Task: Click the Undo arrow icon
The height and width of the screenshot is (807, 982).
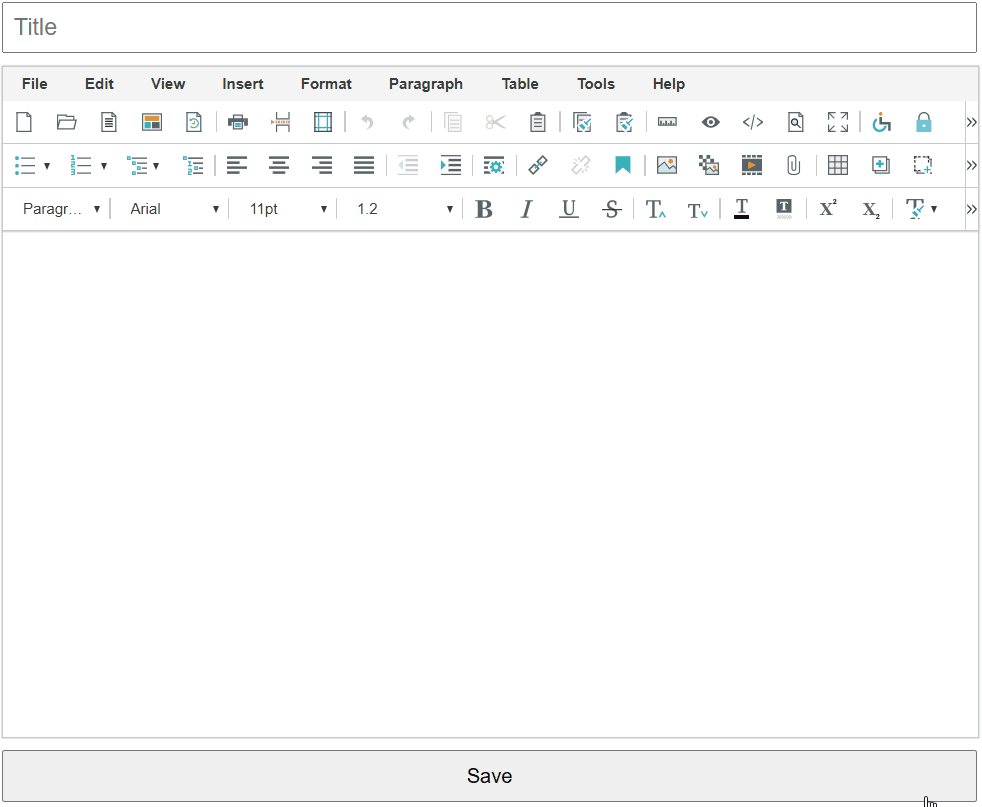Action: (x=367, y=122)
